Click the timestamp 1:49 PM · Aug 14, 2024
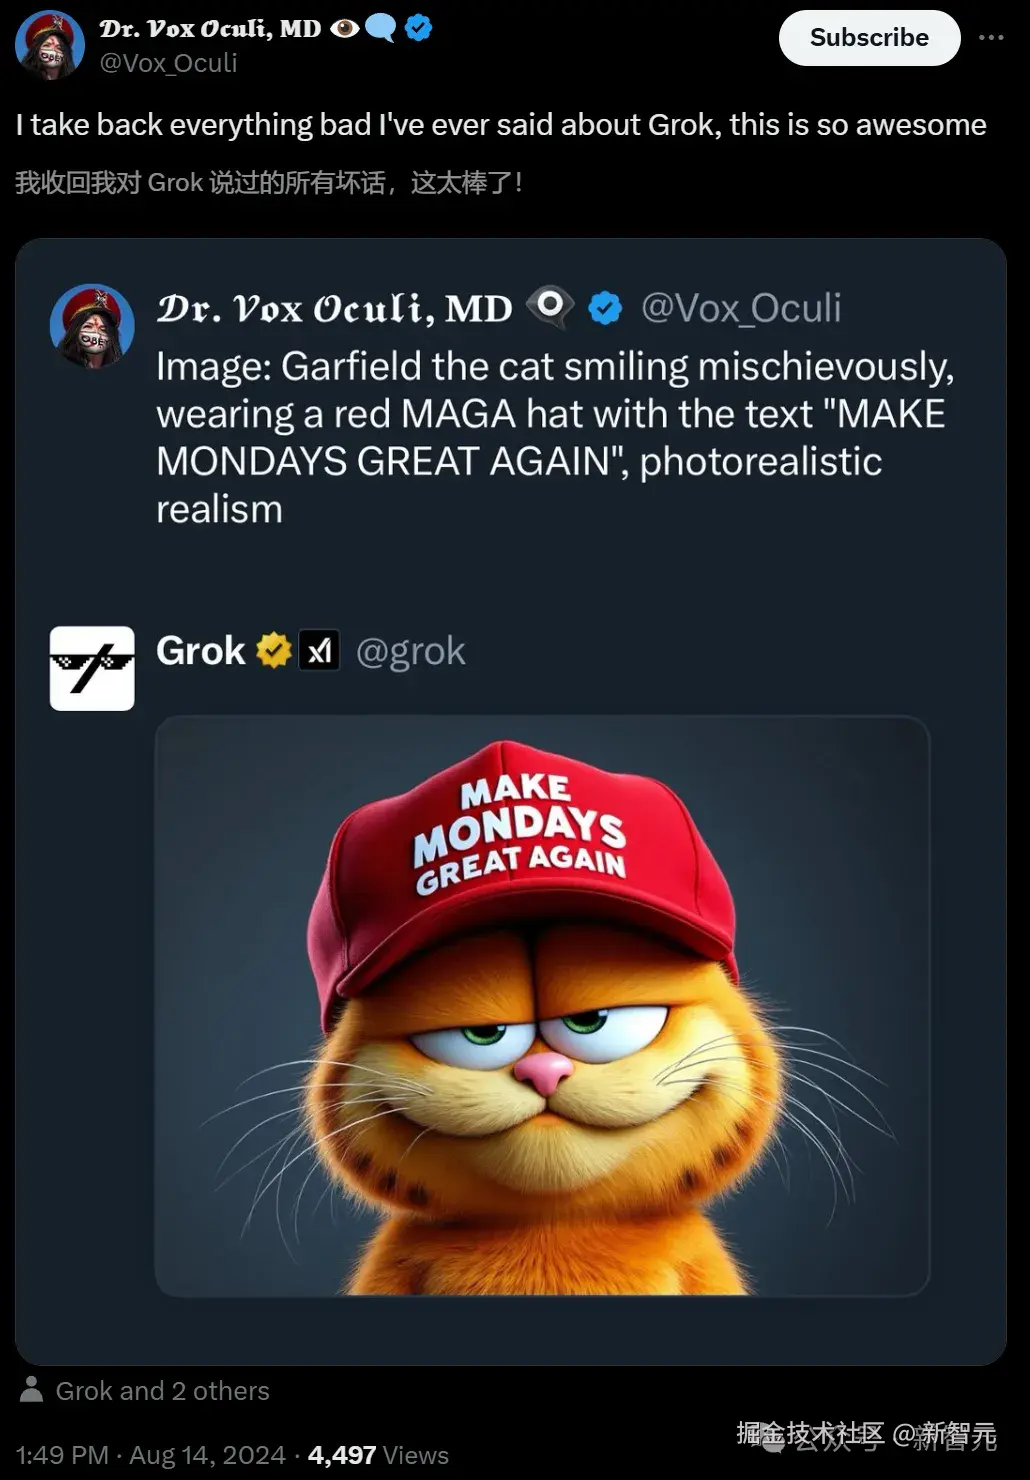 click(150, 1455)
